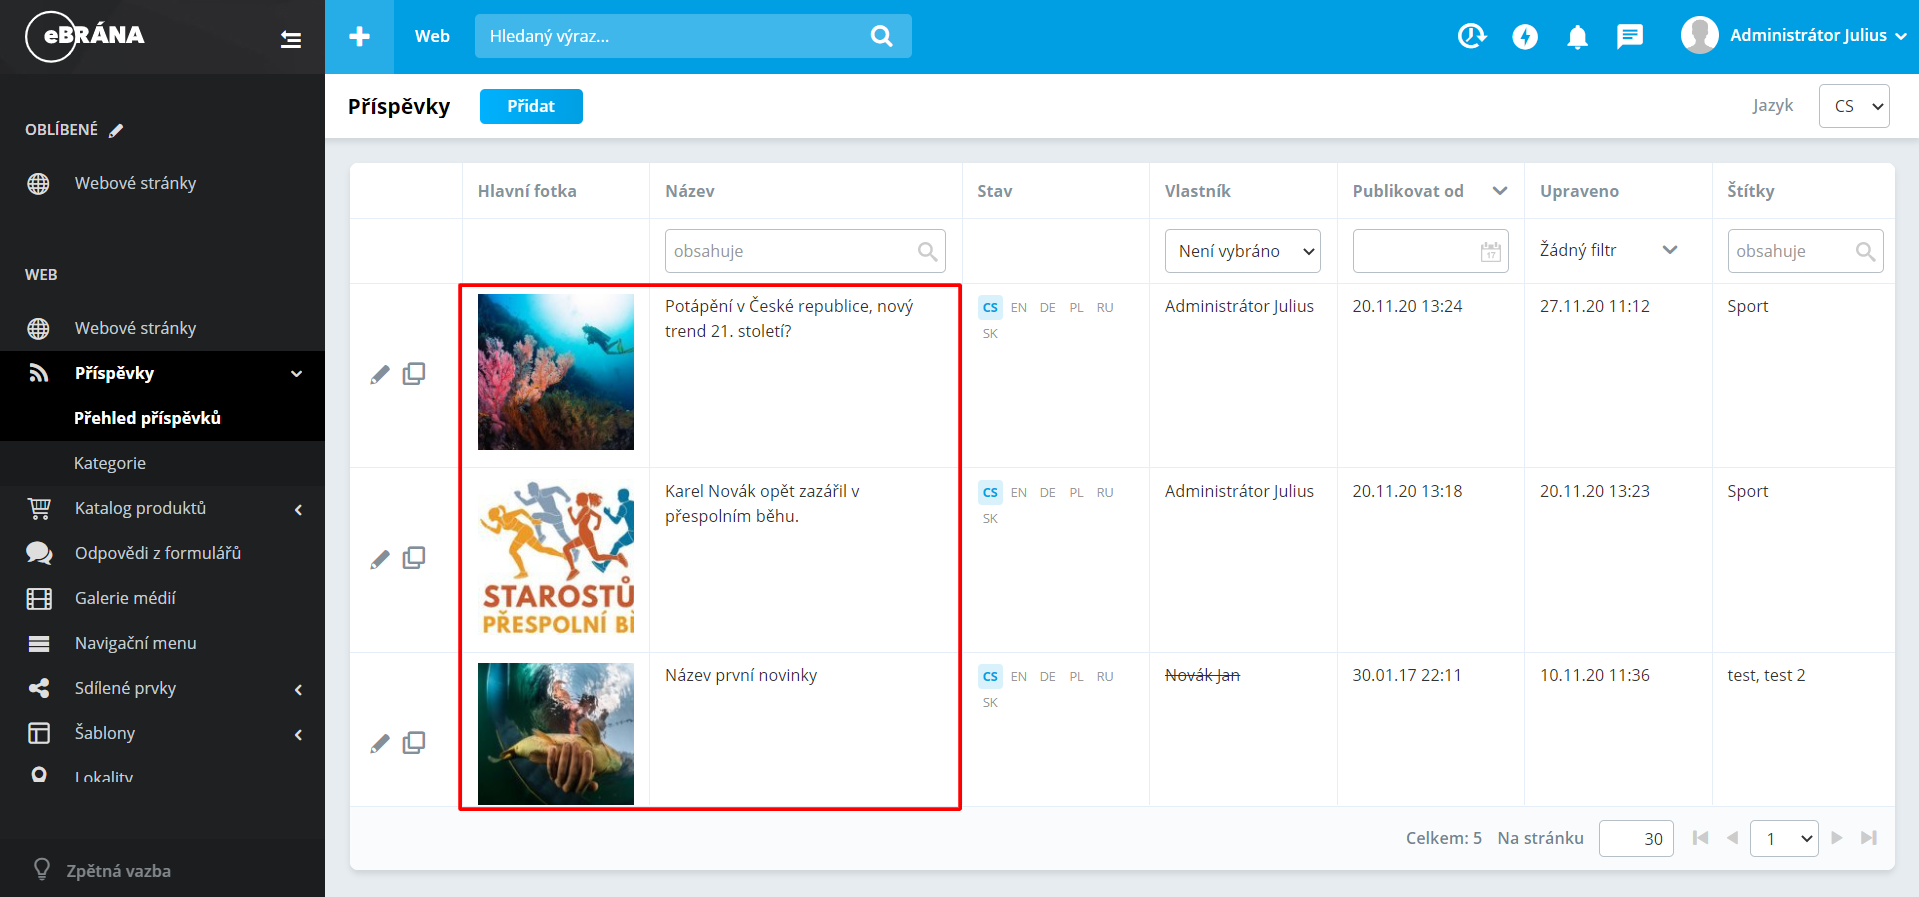Click the Web search scope label
The image size is (1919, 897).
tap(432, 36)
